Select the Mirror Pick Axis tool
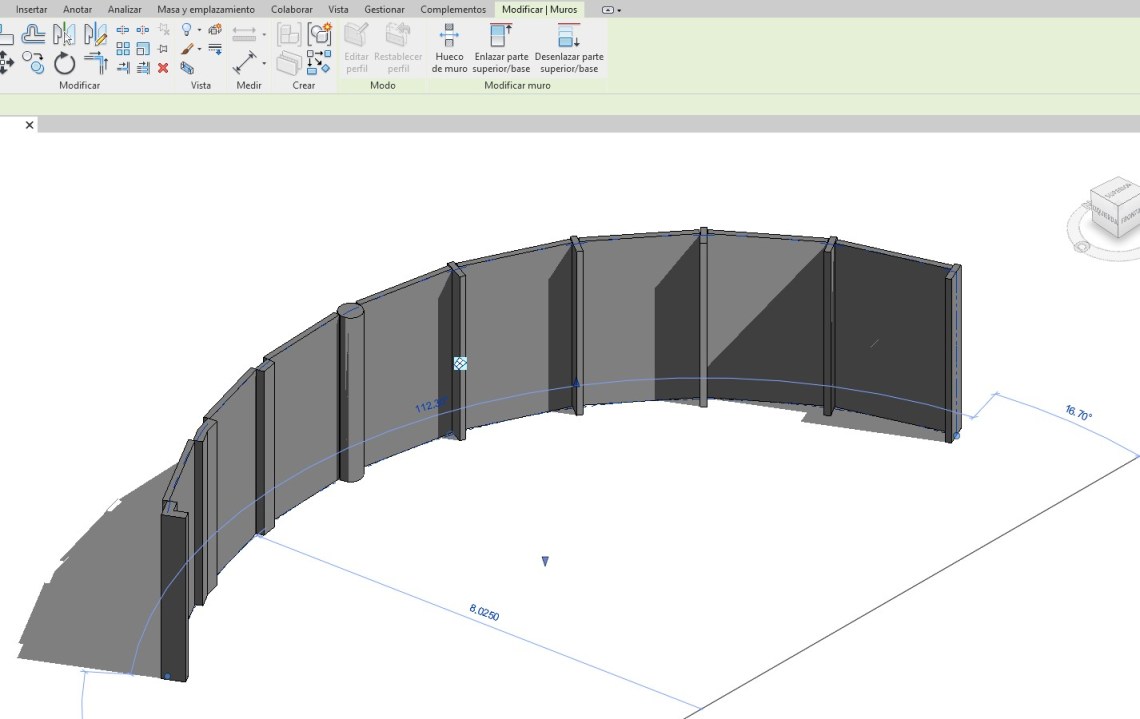 click(64, 35)
